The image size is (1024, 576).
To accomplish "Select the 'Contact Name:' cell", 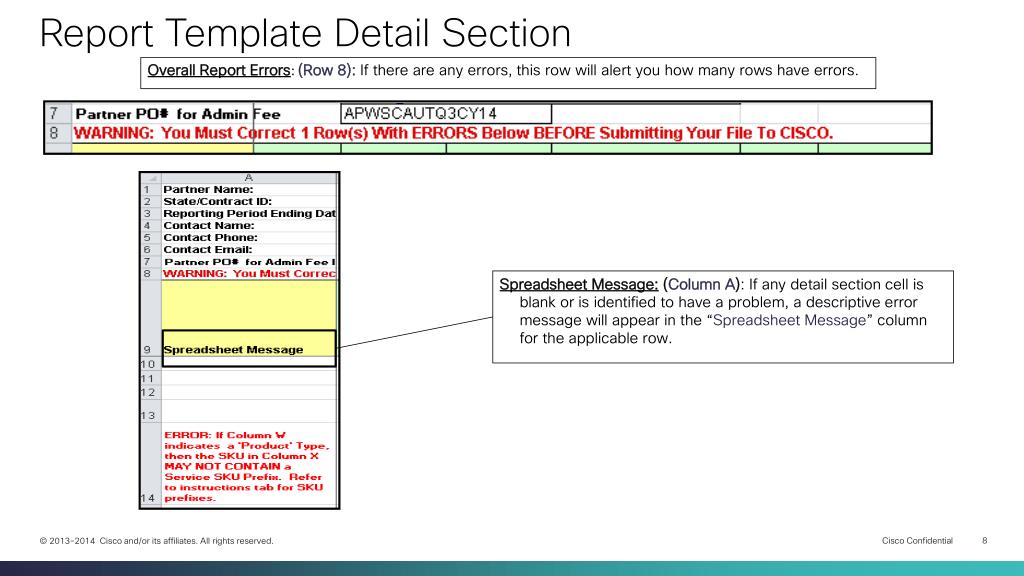I will (x=249, y=225).
